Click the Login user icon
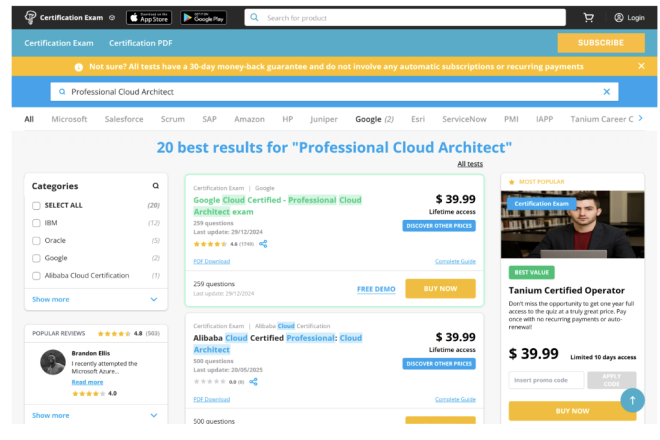The image size is (660, 440). [618, 17]
